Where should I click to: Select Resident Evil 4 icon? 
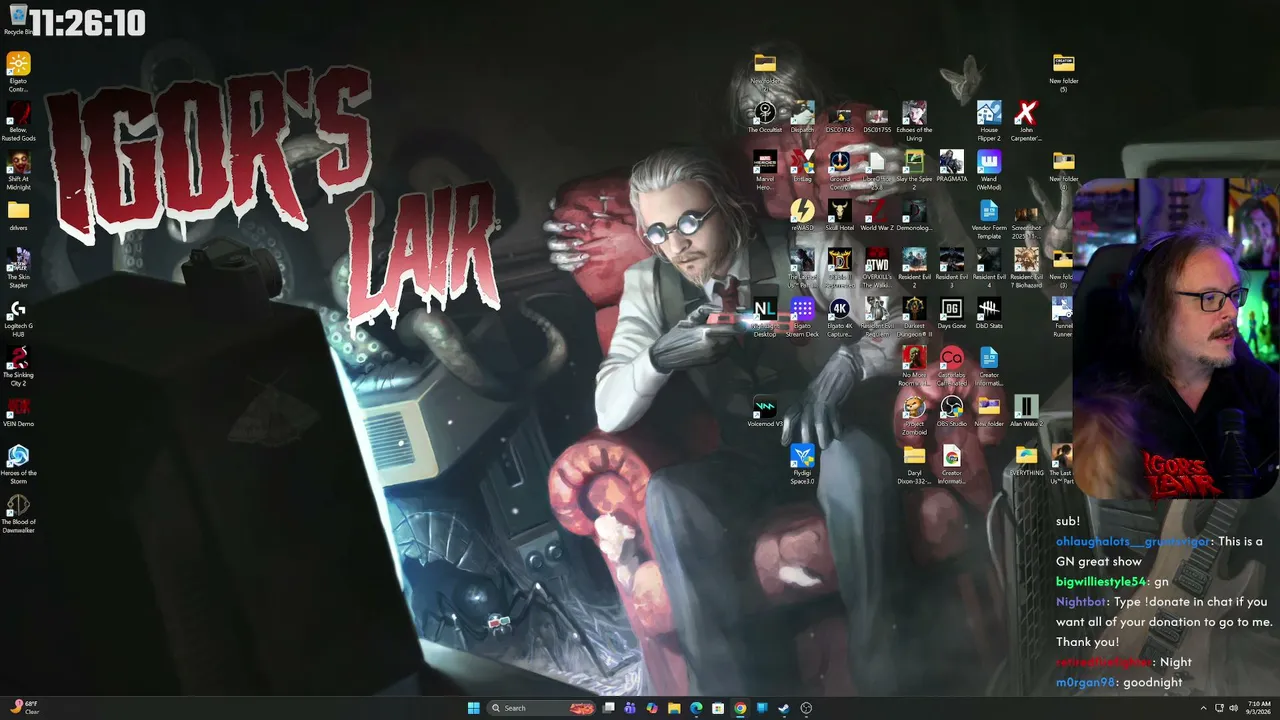989,268
